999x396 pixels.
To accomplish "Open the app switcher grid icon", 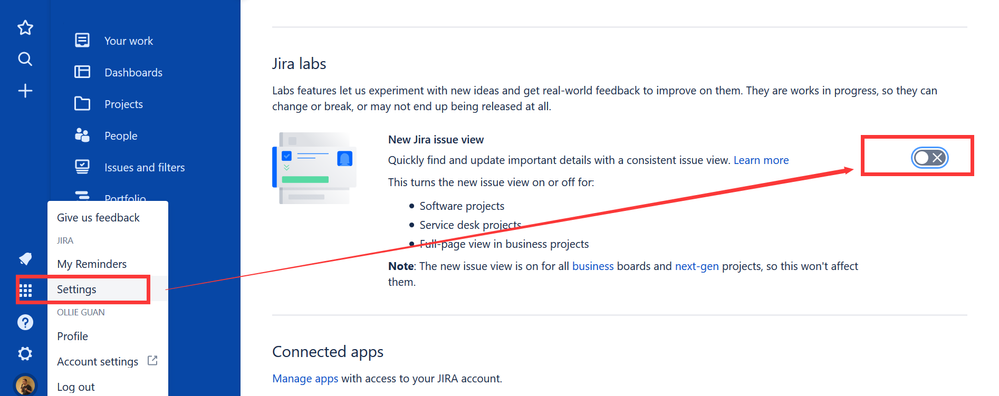I will coord(25,291).
